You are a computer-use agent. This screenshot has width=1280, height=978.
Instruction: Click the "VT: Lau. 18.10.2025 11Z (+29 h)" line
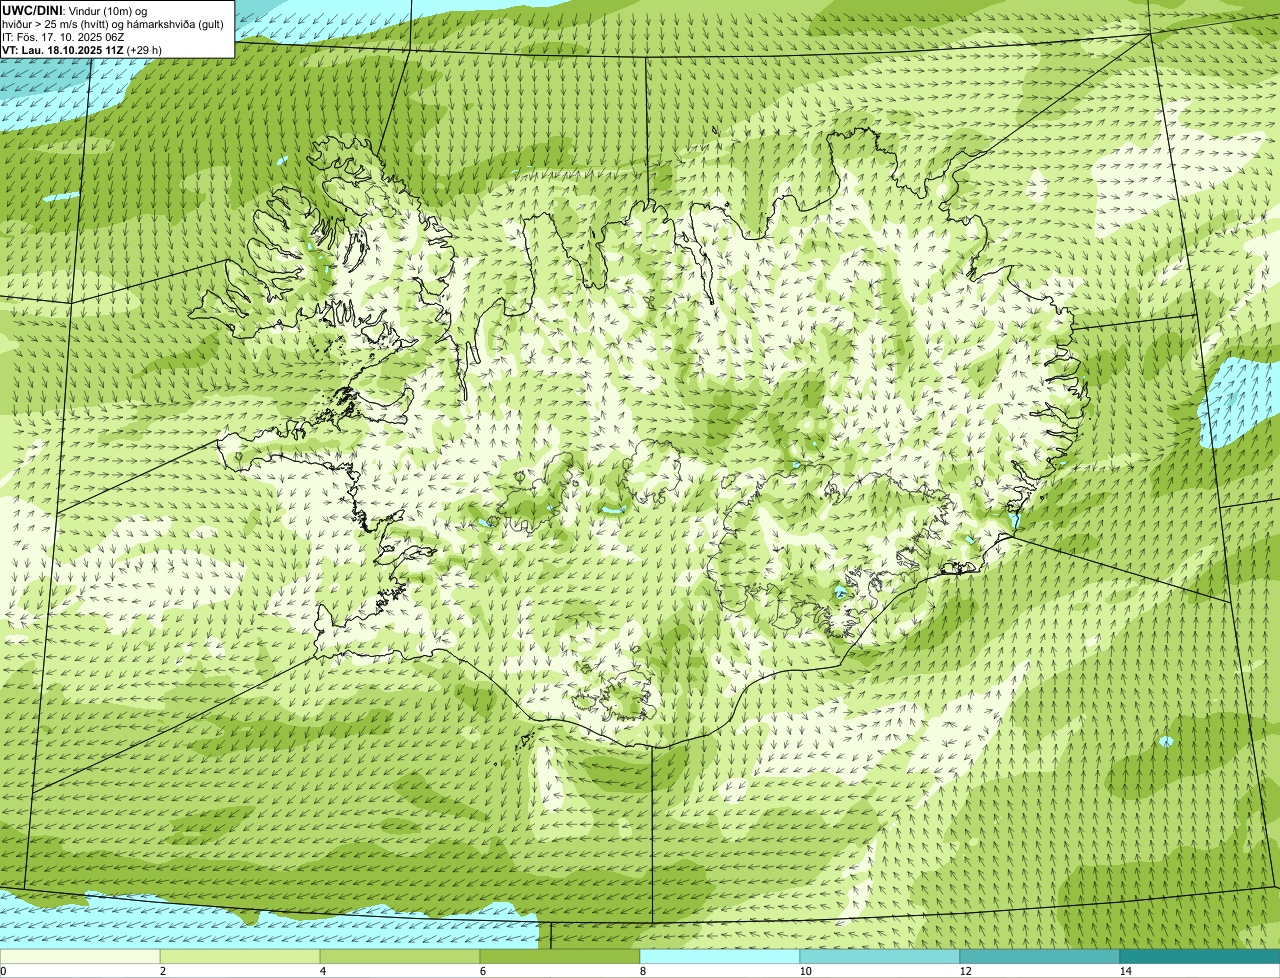(x=82, y=50)
